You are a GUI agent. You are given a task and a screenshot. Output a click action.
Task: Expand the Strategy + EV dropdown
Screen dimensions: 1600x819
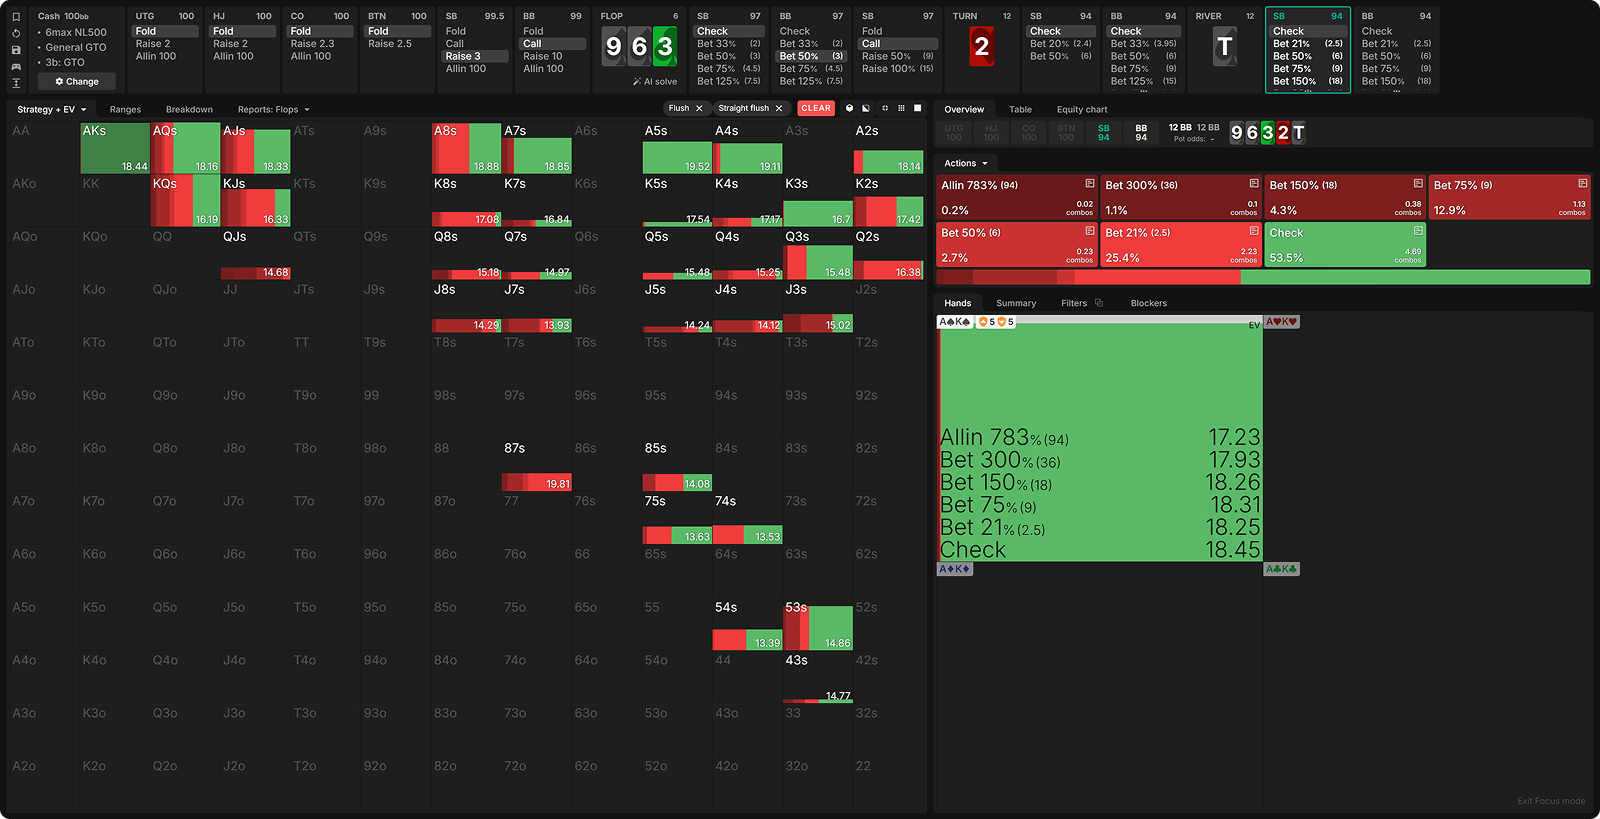click(52, 109)
